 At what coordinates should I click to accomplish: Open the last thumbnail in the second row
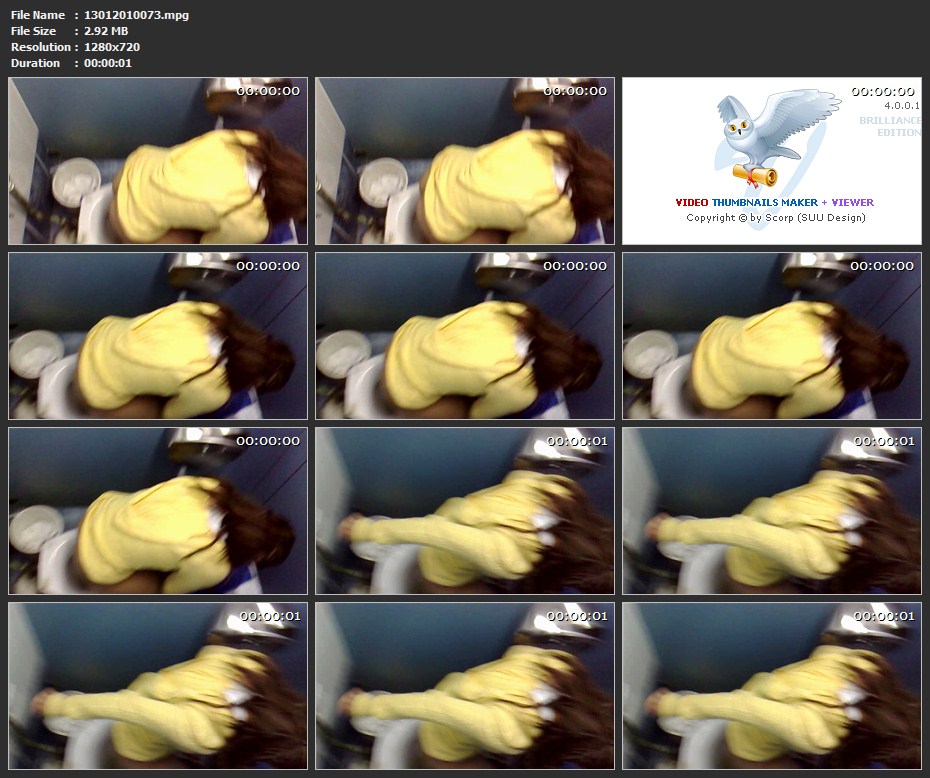[x=771, y=336]
